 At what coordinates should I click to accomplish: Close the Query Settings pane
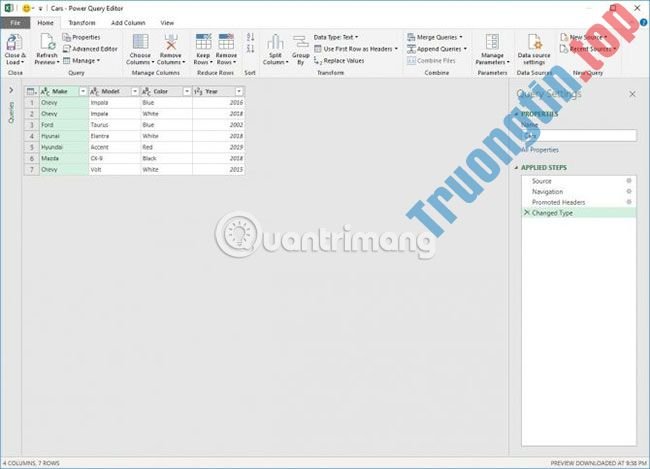click(632, 94)
